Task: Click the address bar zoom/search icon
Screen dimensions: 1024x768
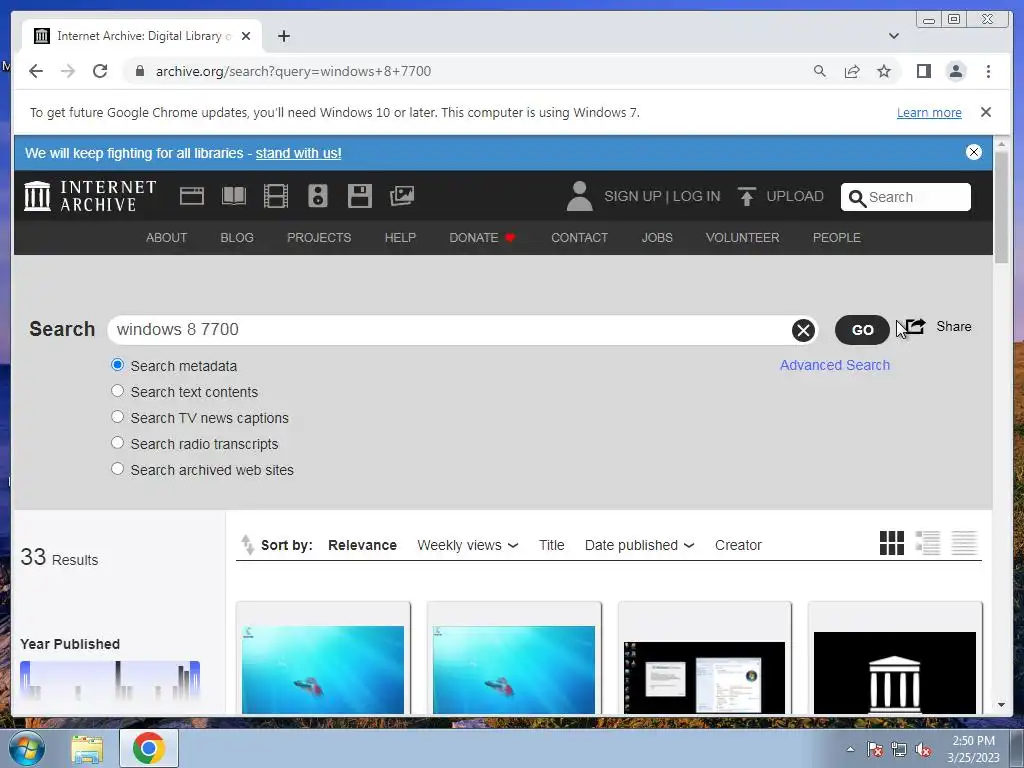Action: 820,71
